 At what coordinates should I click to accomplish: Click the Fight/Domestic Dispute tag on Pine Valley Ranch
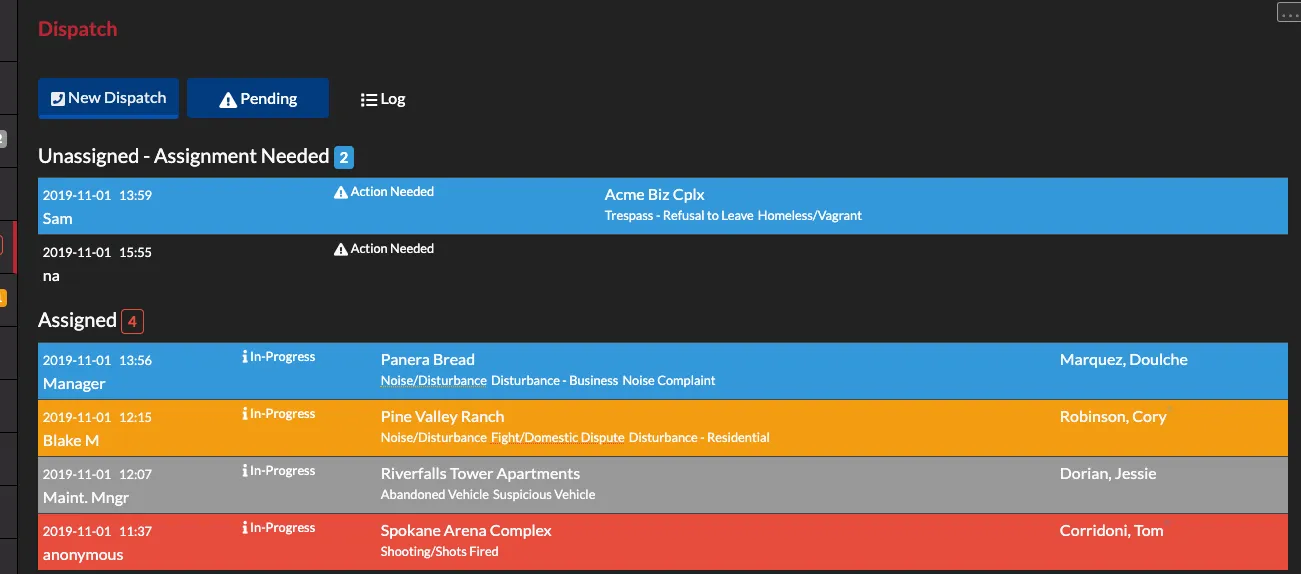(558, 438)
